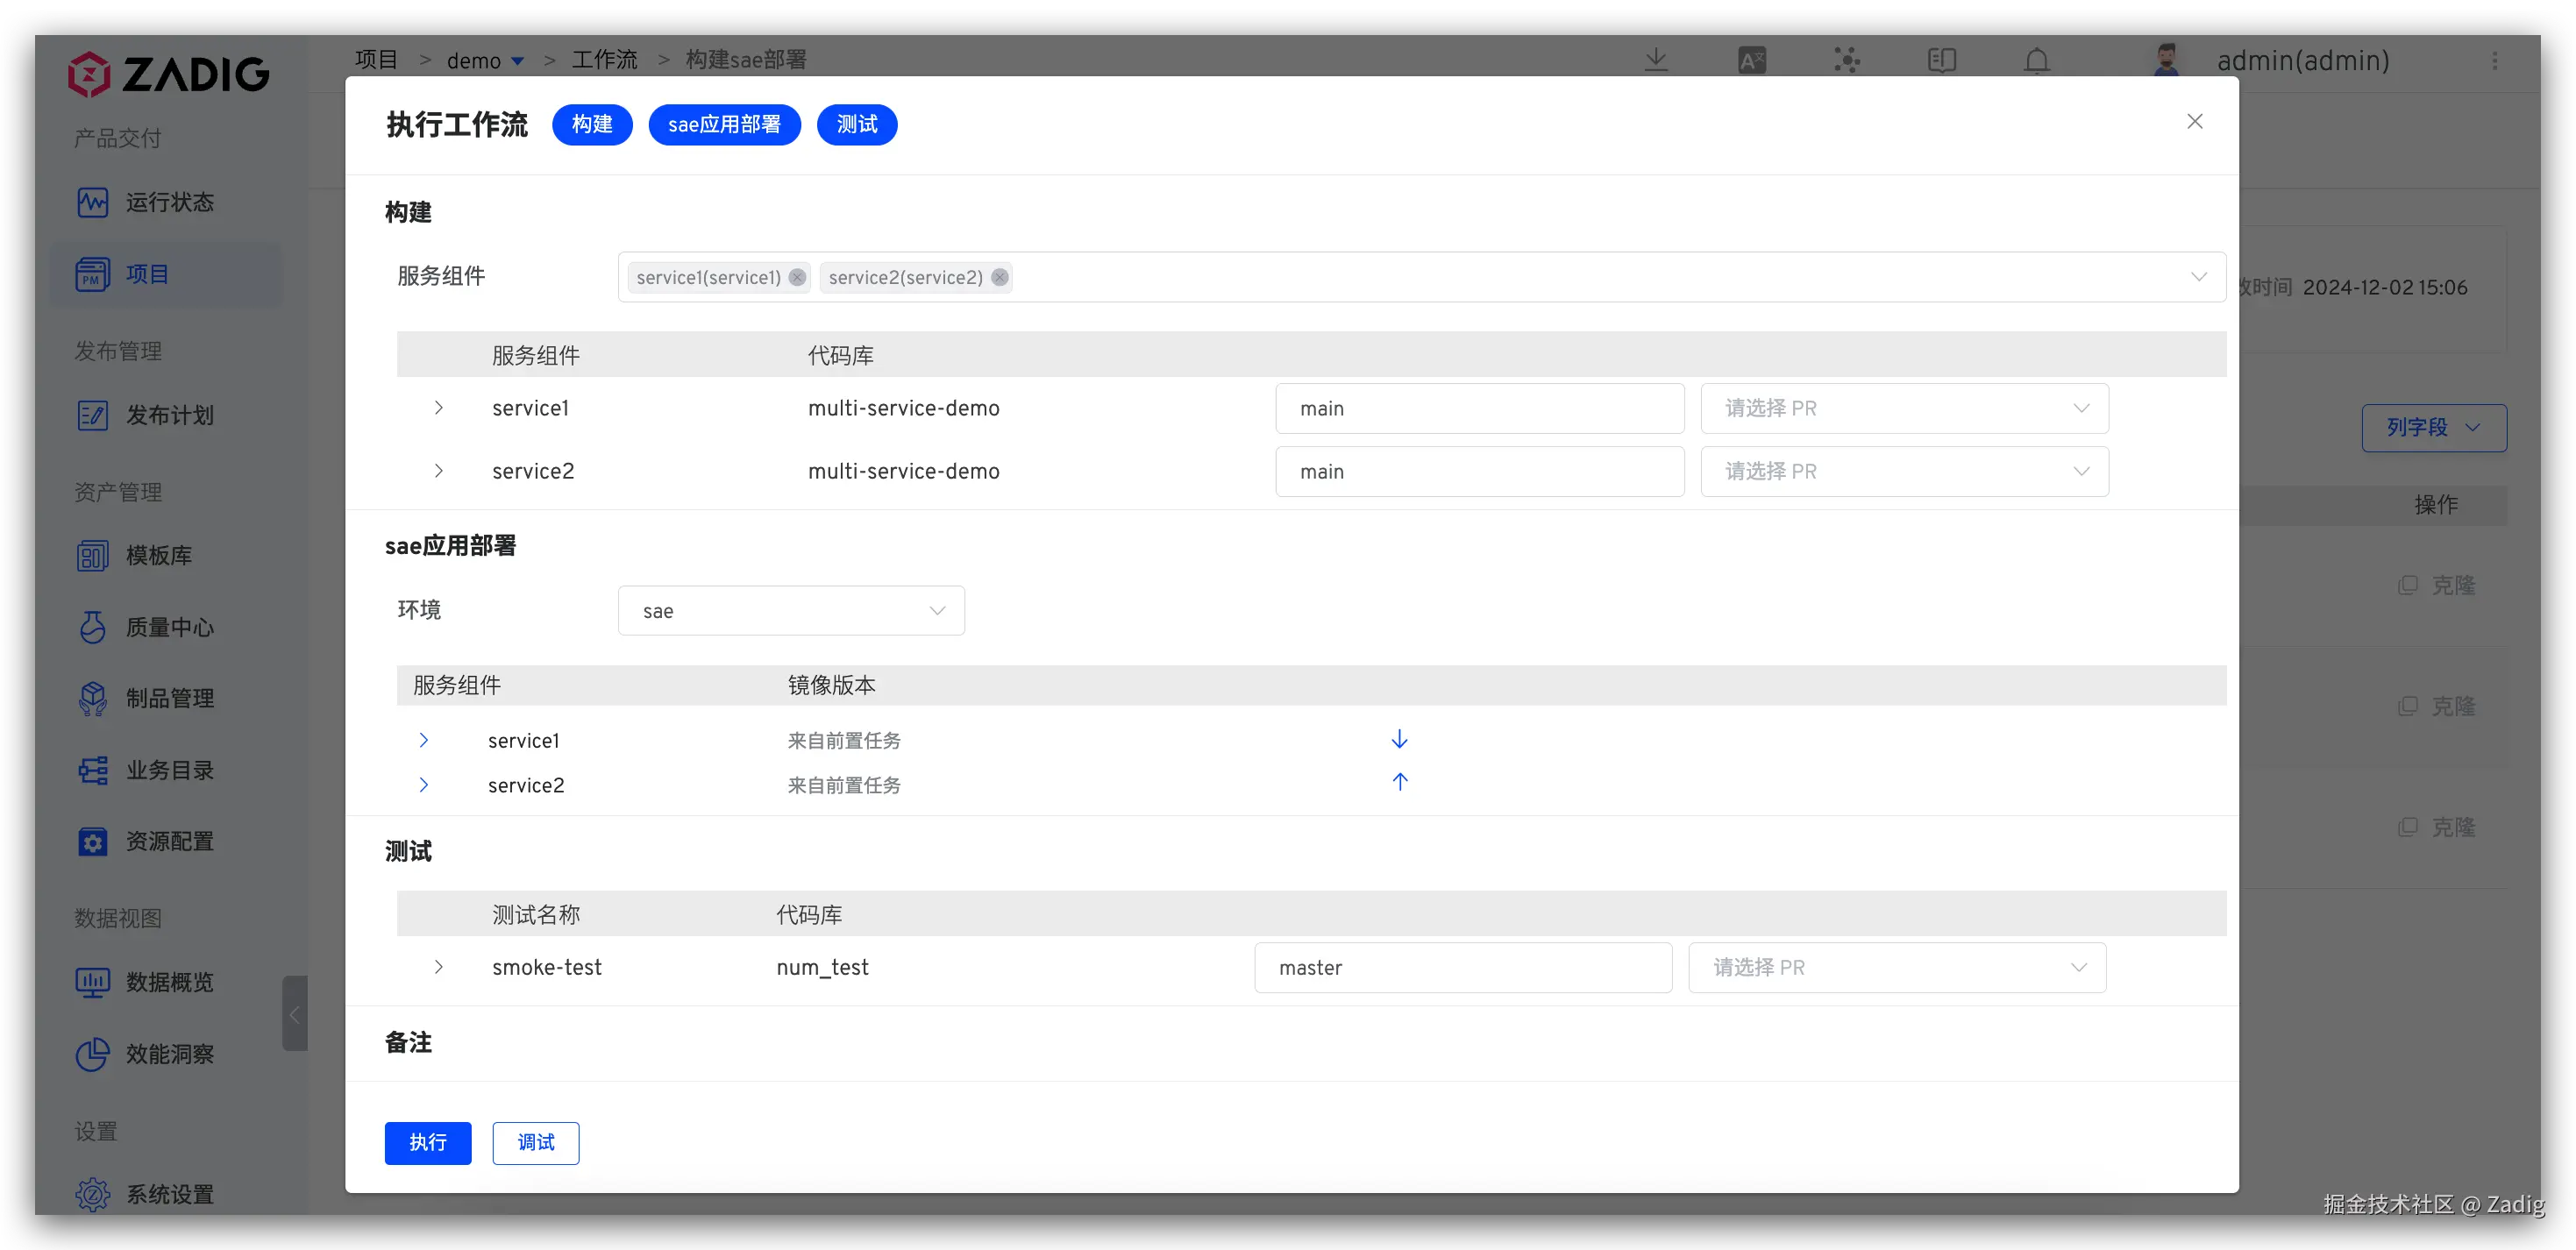Image resolution: width=2576 pixels, height=1250 pixels.
Task: Open the notification bell
Action: (x=2036, y=61)
